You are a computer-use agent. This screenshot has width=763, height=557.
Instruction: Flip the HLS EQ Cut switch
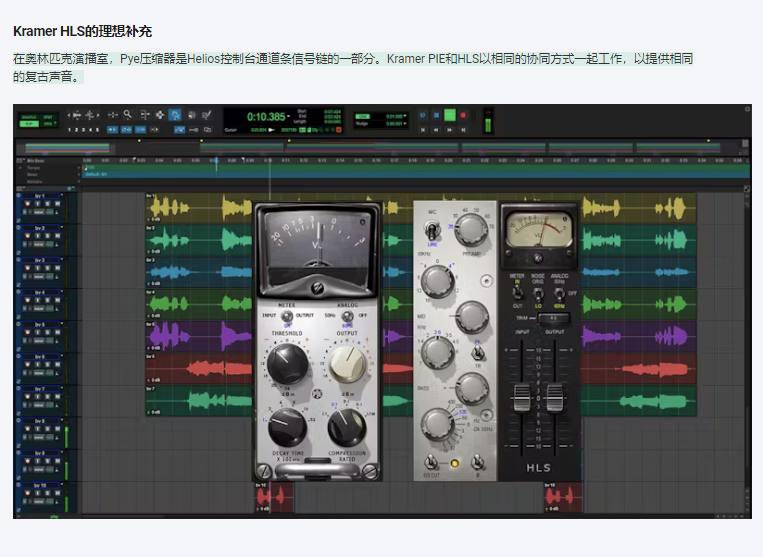[431, 462]
